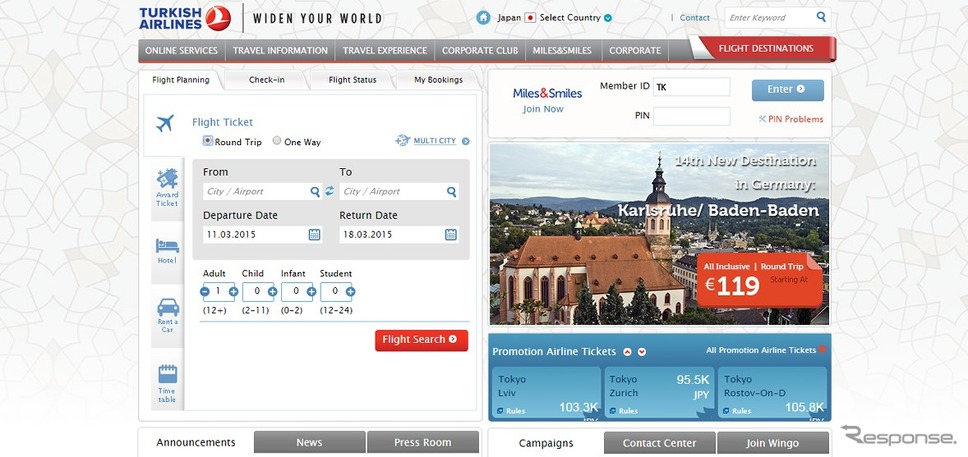The height and width of the screenshot is (457, 968).
Task: Click the From field search magnifier
Action: pos(315,191)
